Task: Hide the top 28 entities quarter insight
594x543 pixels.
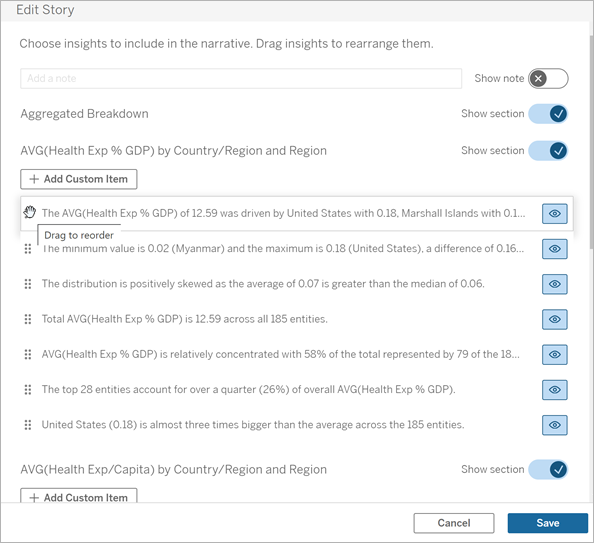Action: (555, 390)
